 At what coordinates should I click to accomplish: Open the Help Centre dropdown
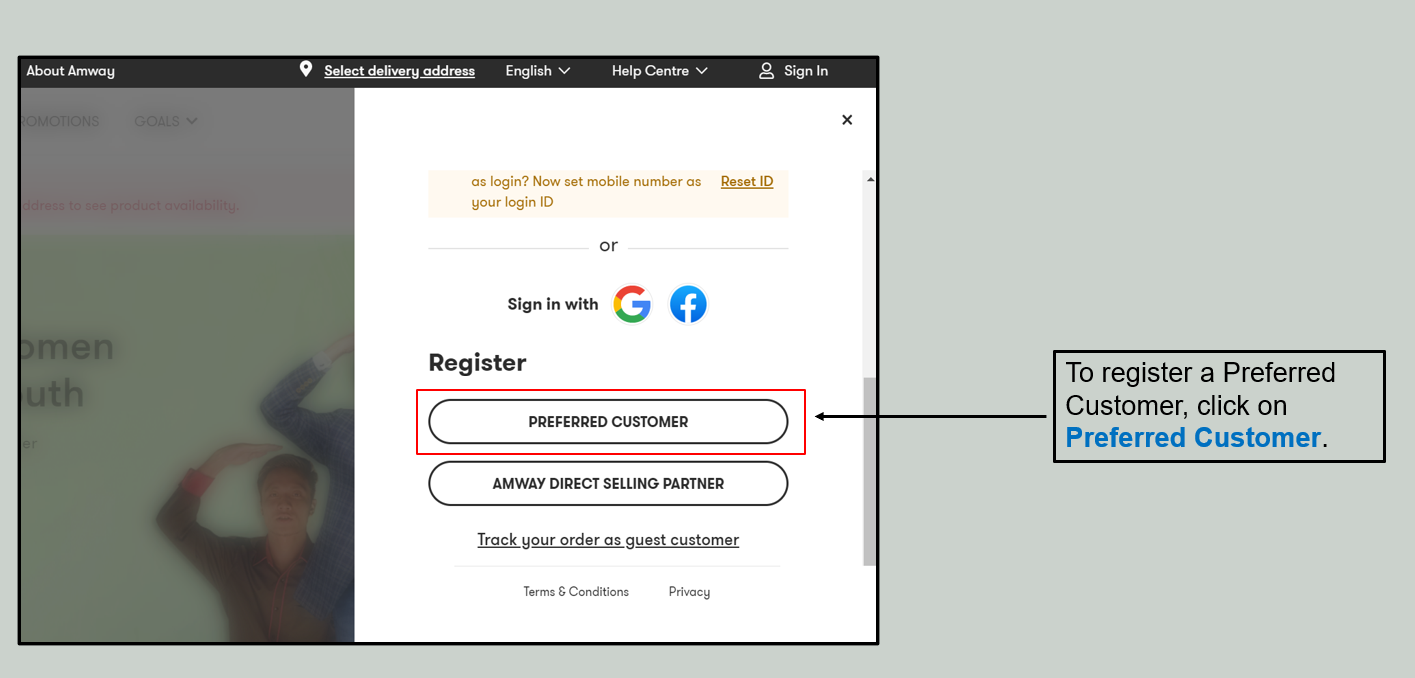(x=659, y=70)
